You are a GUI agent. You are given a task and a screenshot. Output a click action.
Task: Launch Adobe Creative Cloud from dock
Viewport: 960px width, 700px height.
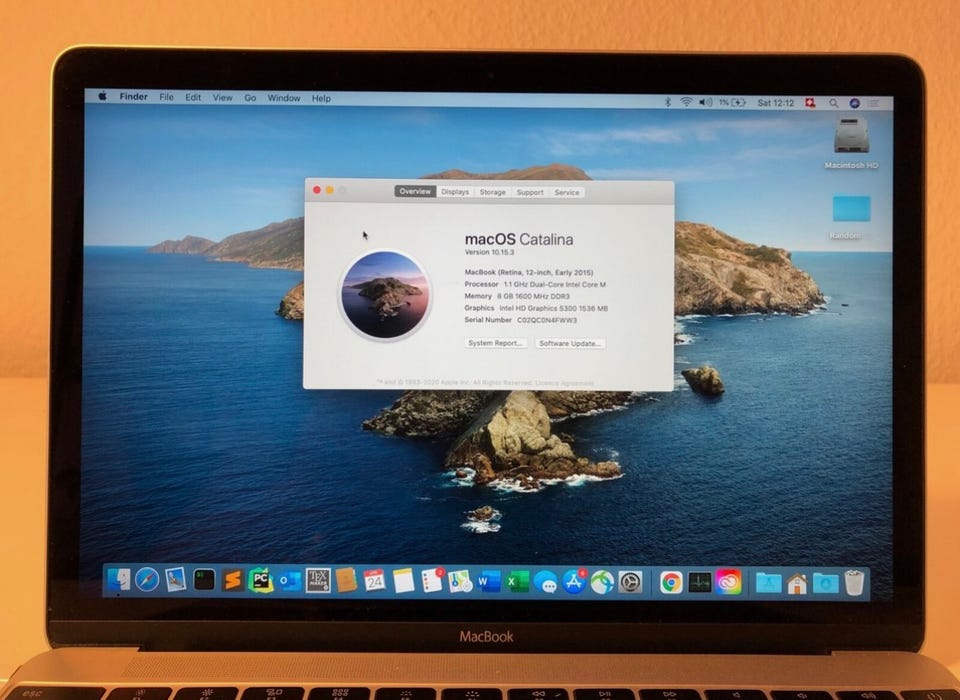[728, 582]
